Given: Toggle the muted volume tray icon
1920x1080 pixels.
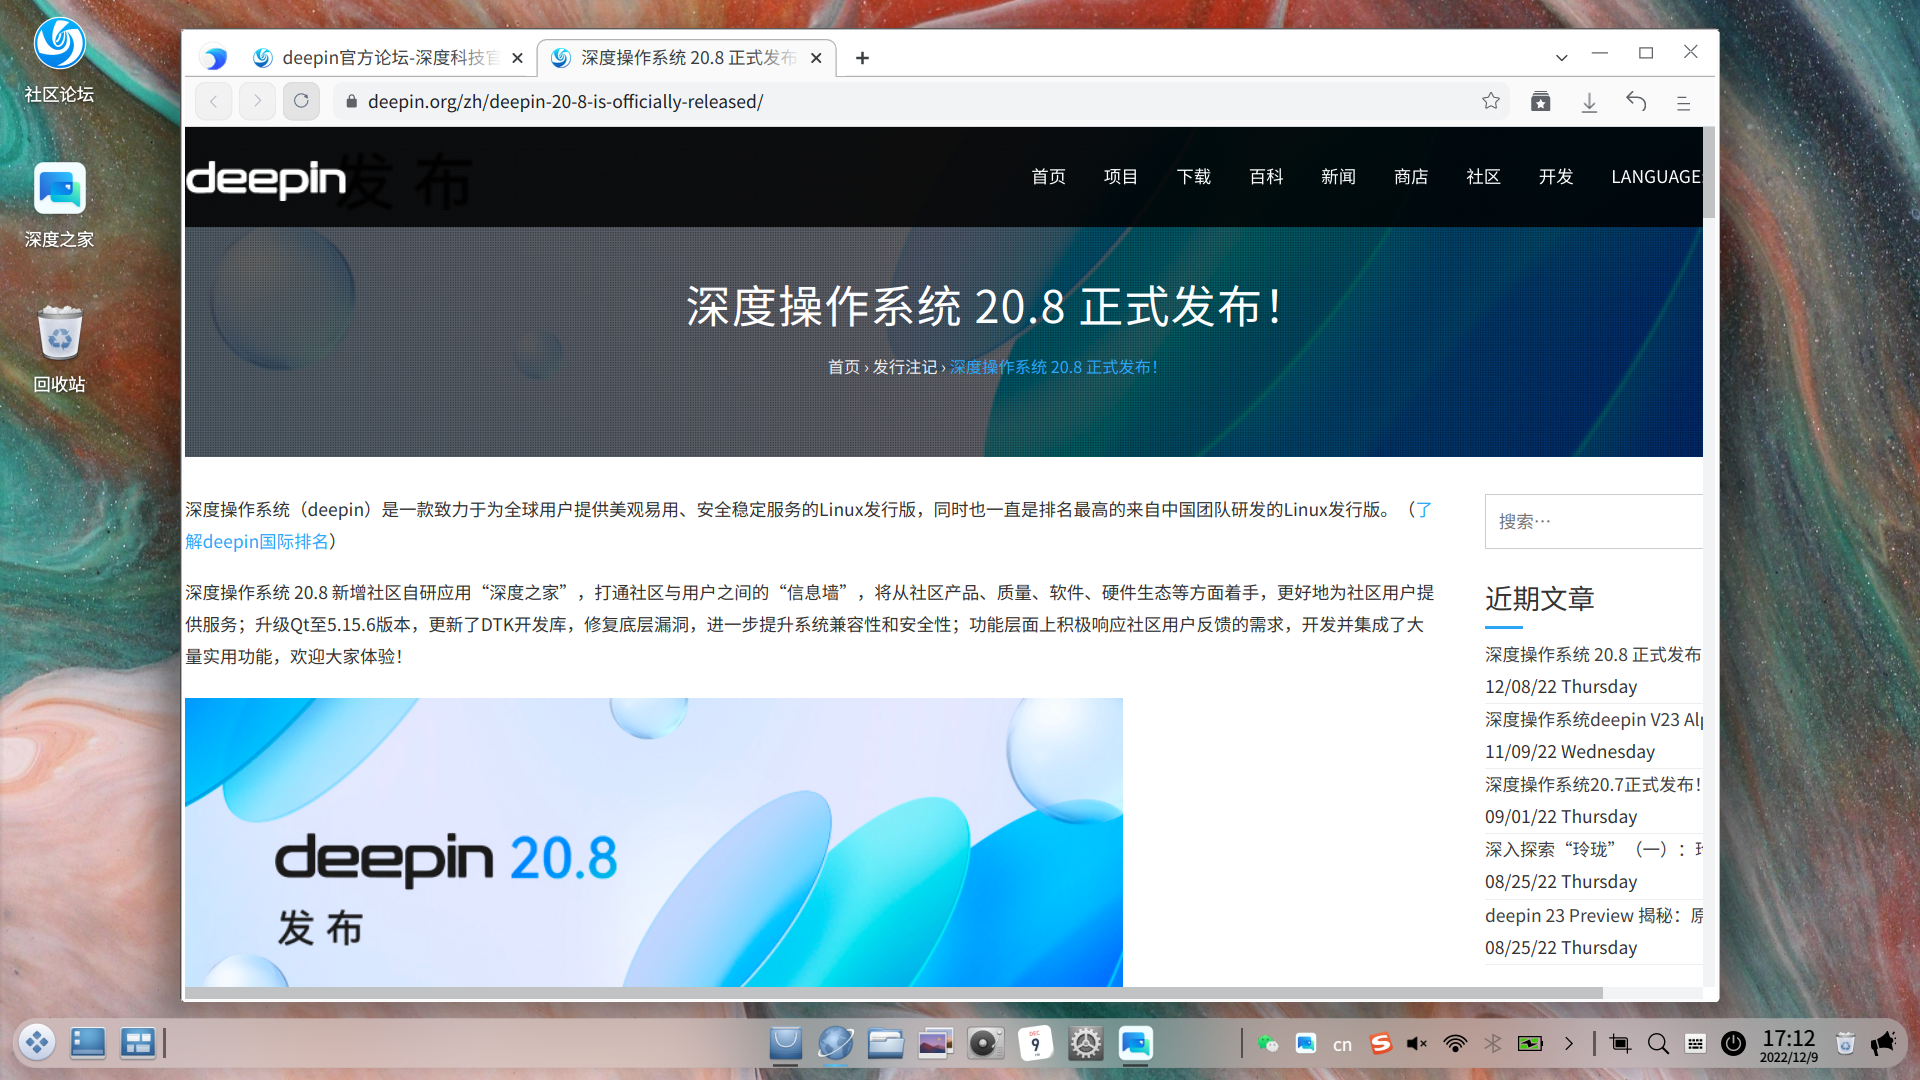Looking at the screenshot, I should tap(1417, 1044).
